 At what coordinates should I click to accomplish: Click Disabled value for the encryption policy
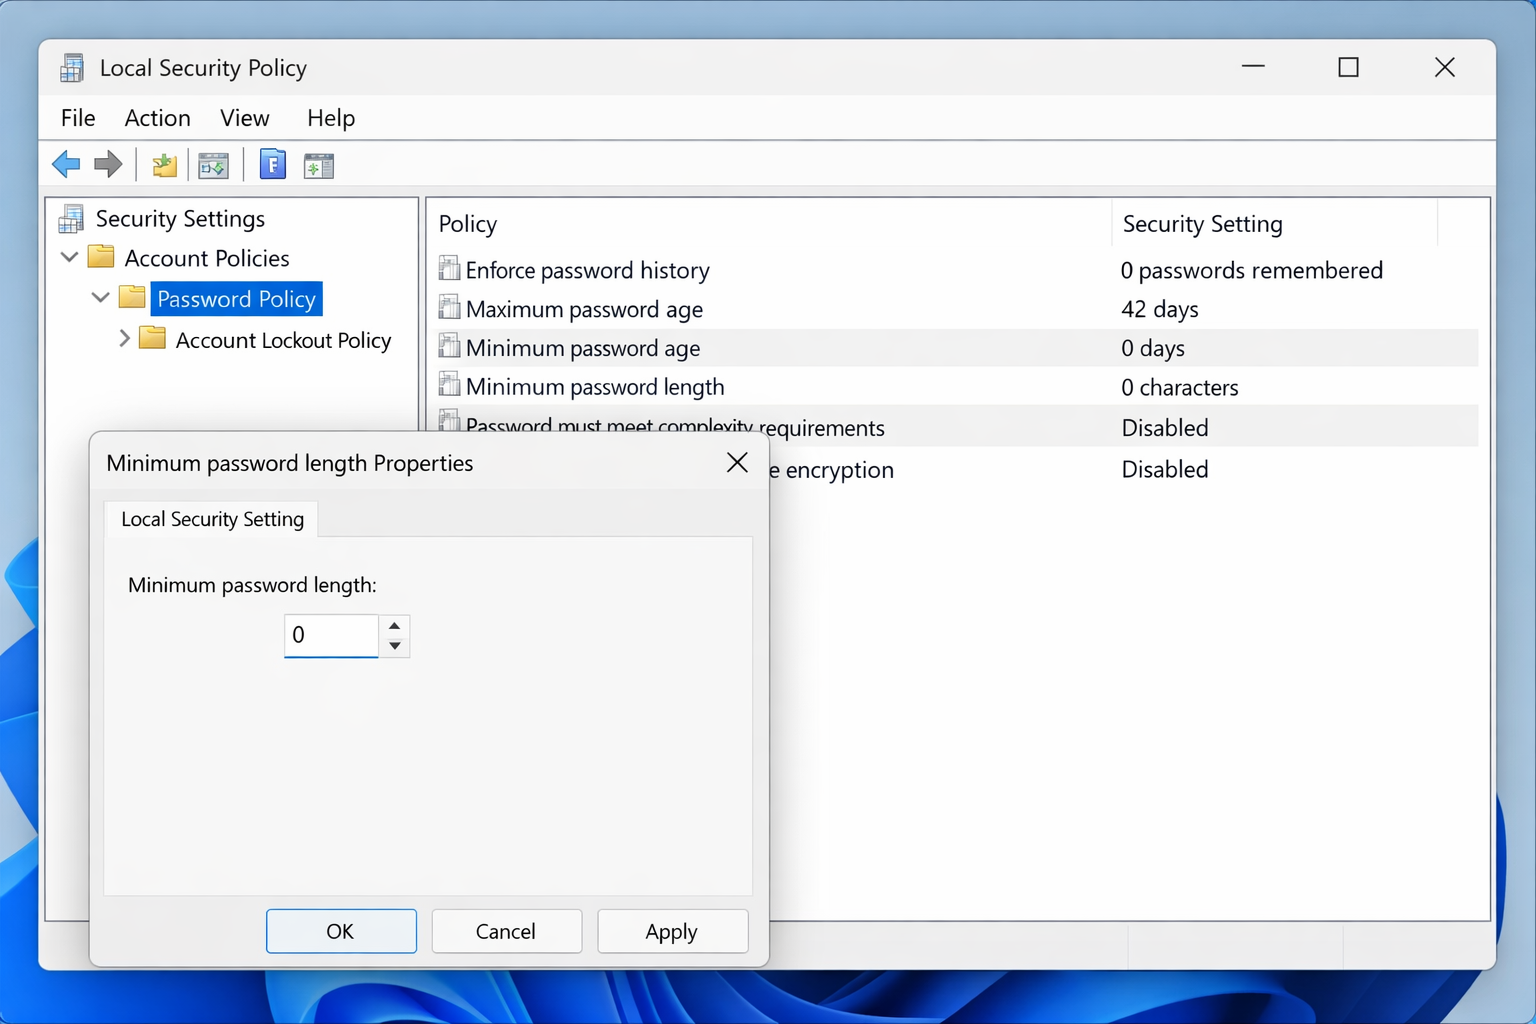pyautogui.click(x=1165, y=469)
